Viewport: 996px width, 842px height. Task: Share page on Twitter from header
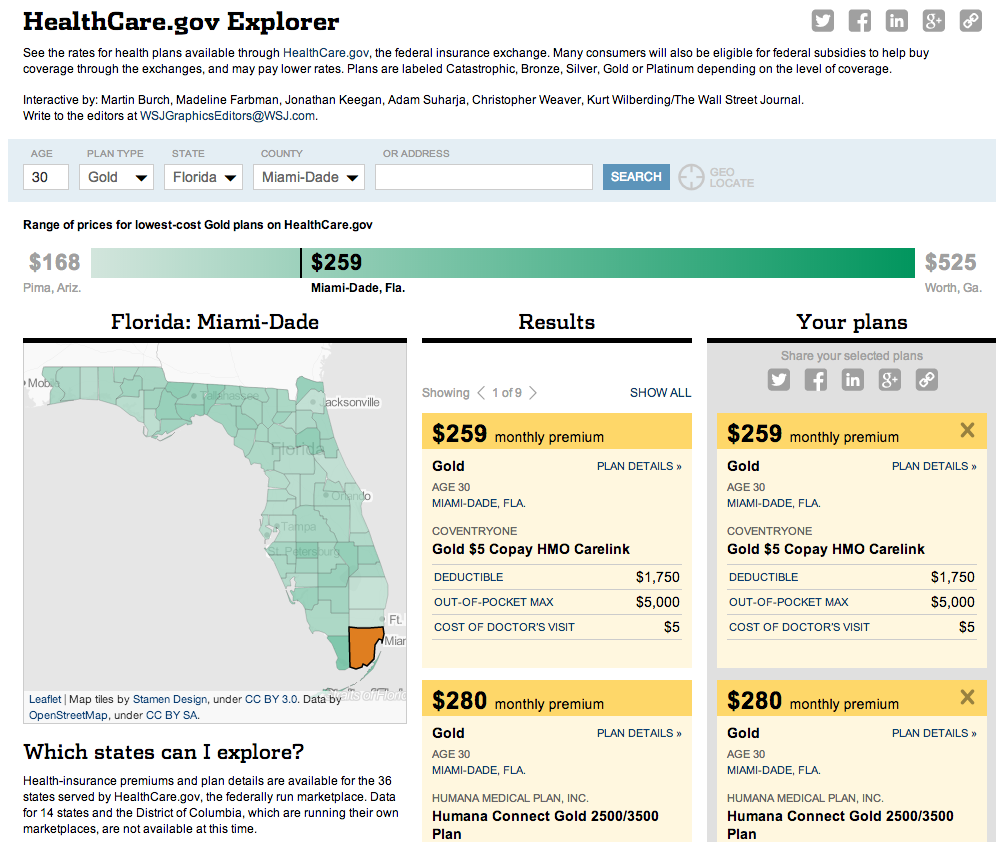(823, 21)
